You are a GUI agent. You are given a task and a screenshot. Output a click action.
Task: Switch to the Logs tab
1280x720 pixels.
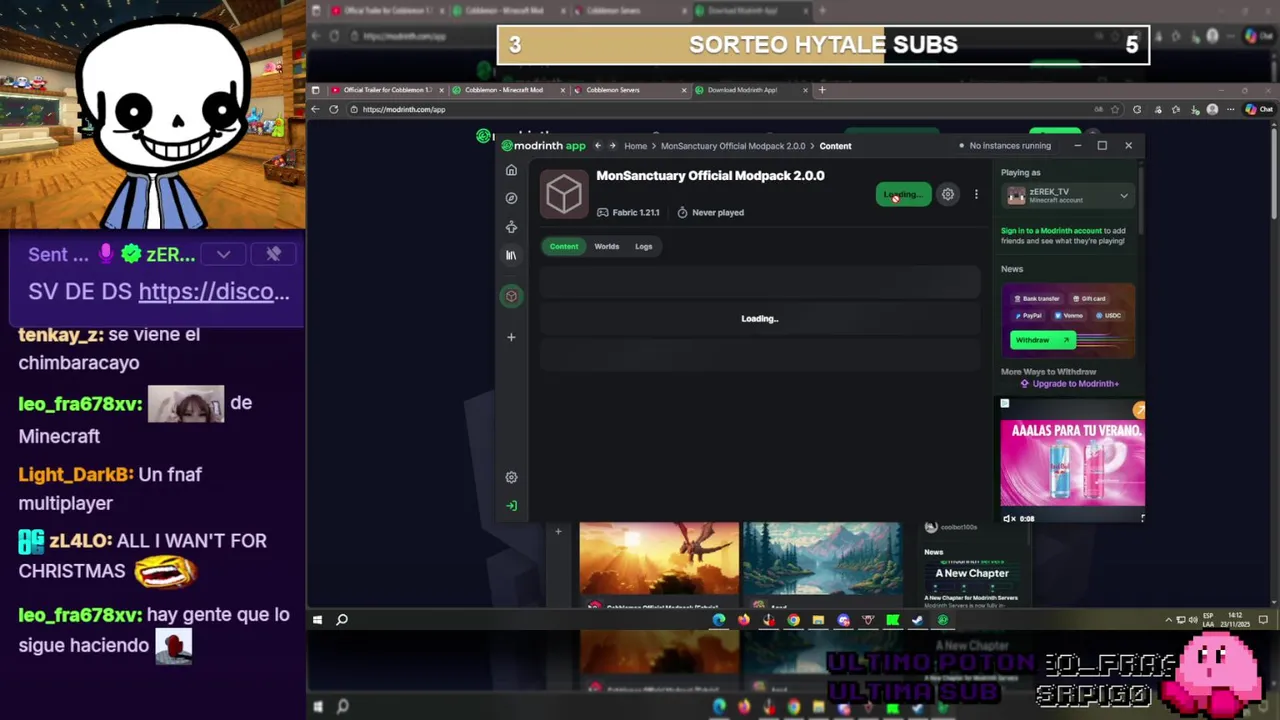pyautogui.click(x=644, y=246)
